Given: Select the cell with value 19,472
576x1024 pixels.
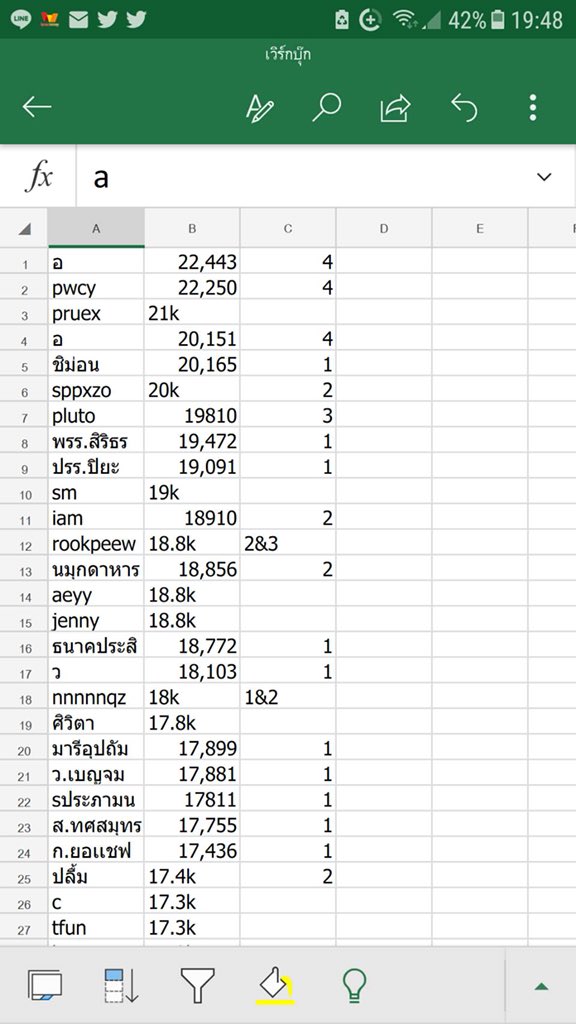Looking at the screenshot, I should [192, 442].
